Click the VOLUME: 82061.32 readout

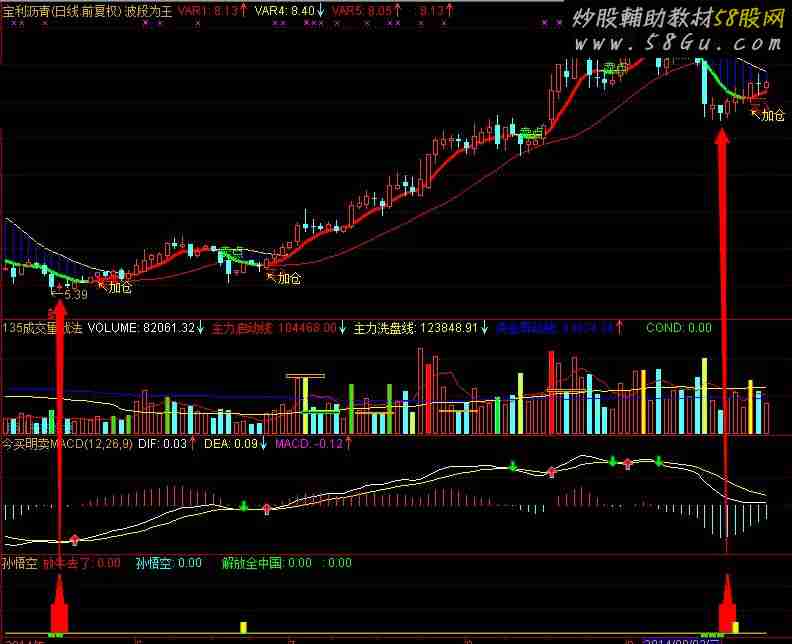pyautogui.click(x=145, y=328)
